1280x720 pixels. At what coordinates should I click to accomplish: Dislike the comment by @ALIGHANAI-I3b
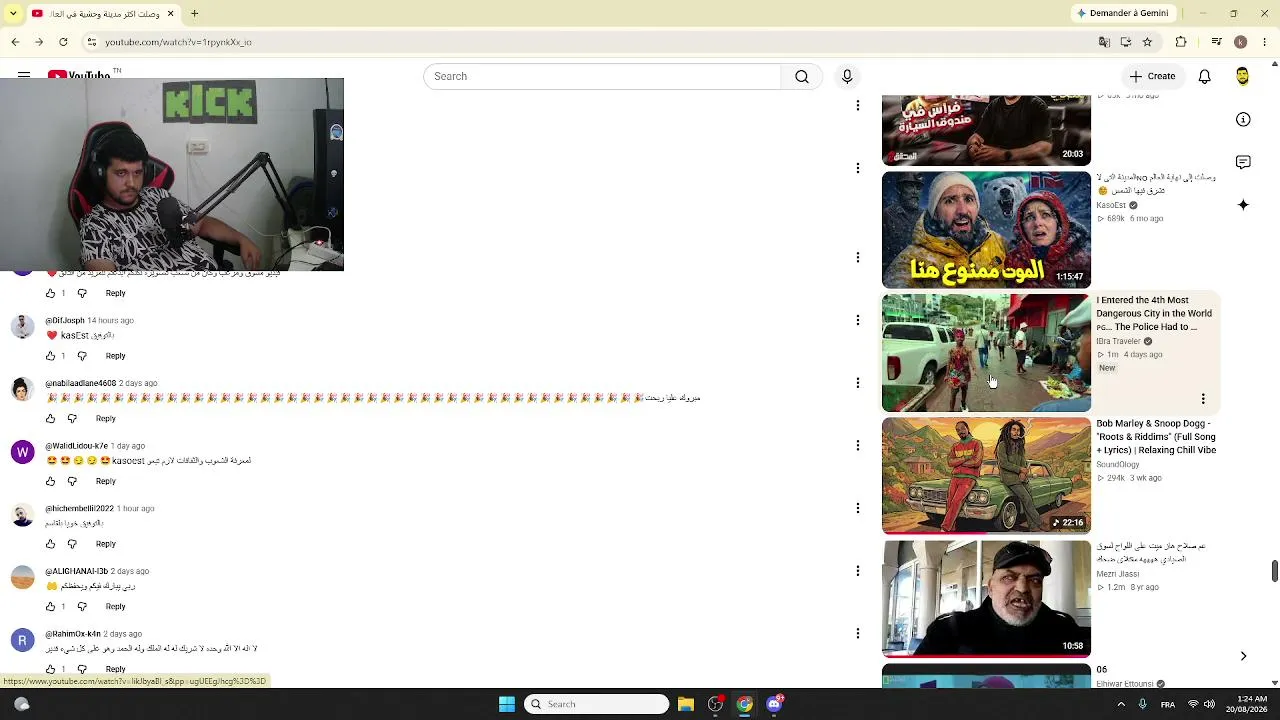(82, 607)
